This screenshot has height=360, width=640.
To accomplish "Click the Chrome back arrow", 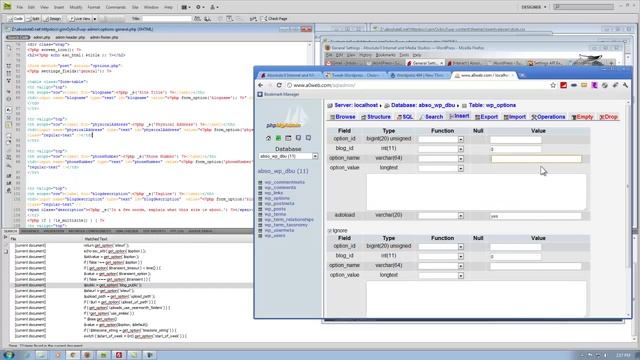I will click(261, 85).
